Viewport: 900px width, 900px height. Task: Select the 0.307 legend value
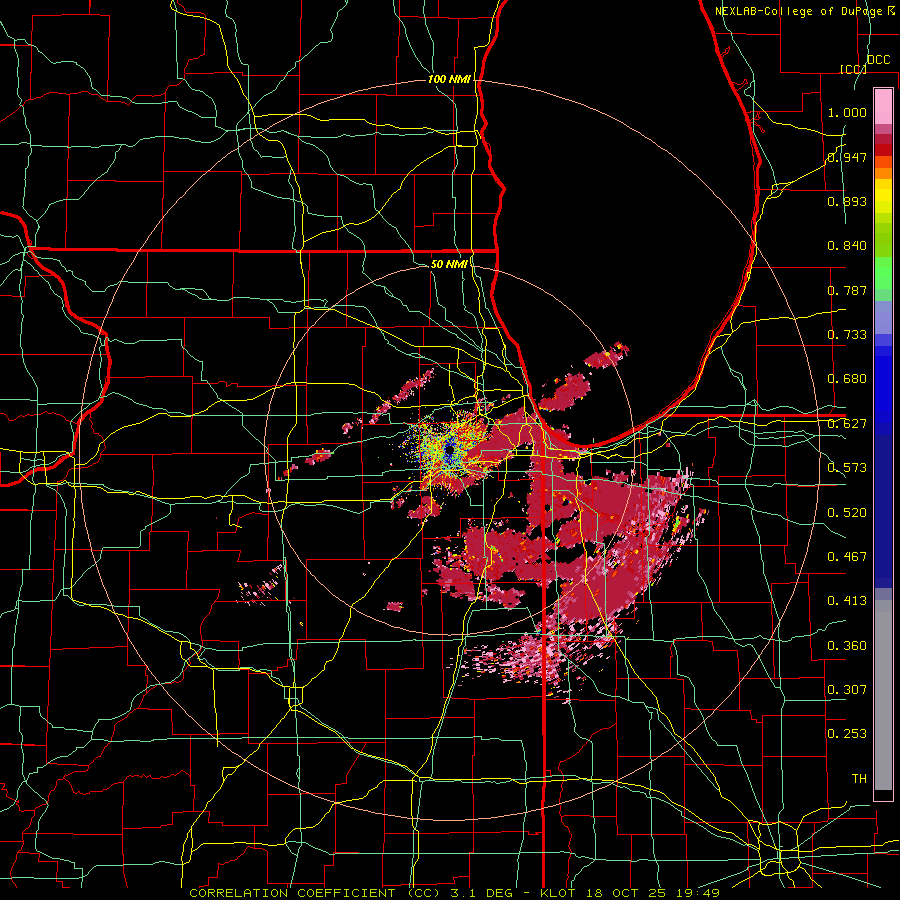click(847, 690)
